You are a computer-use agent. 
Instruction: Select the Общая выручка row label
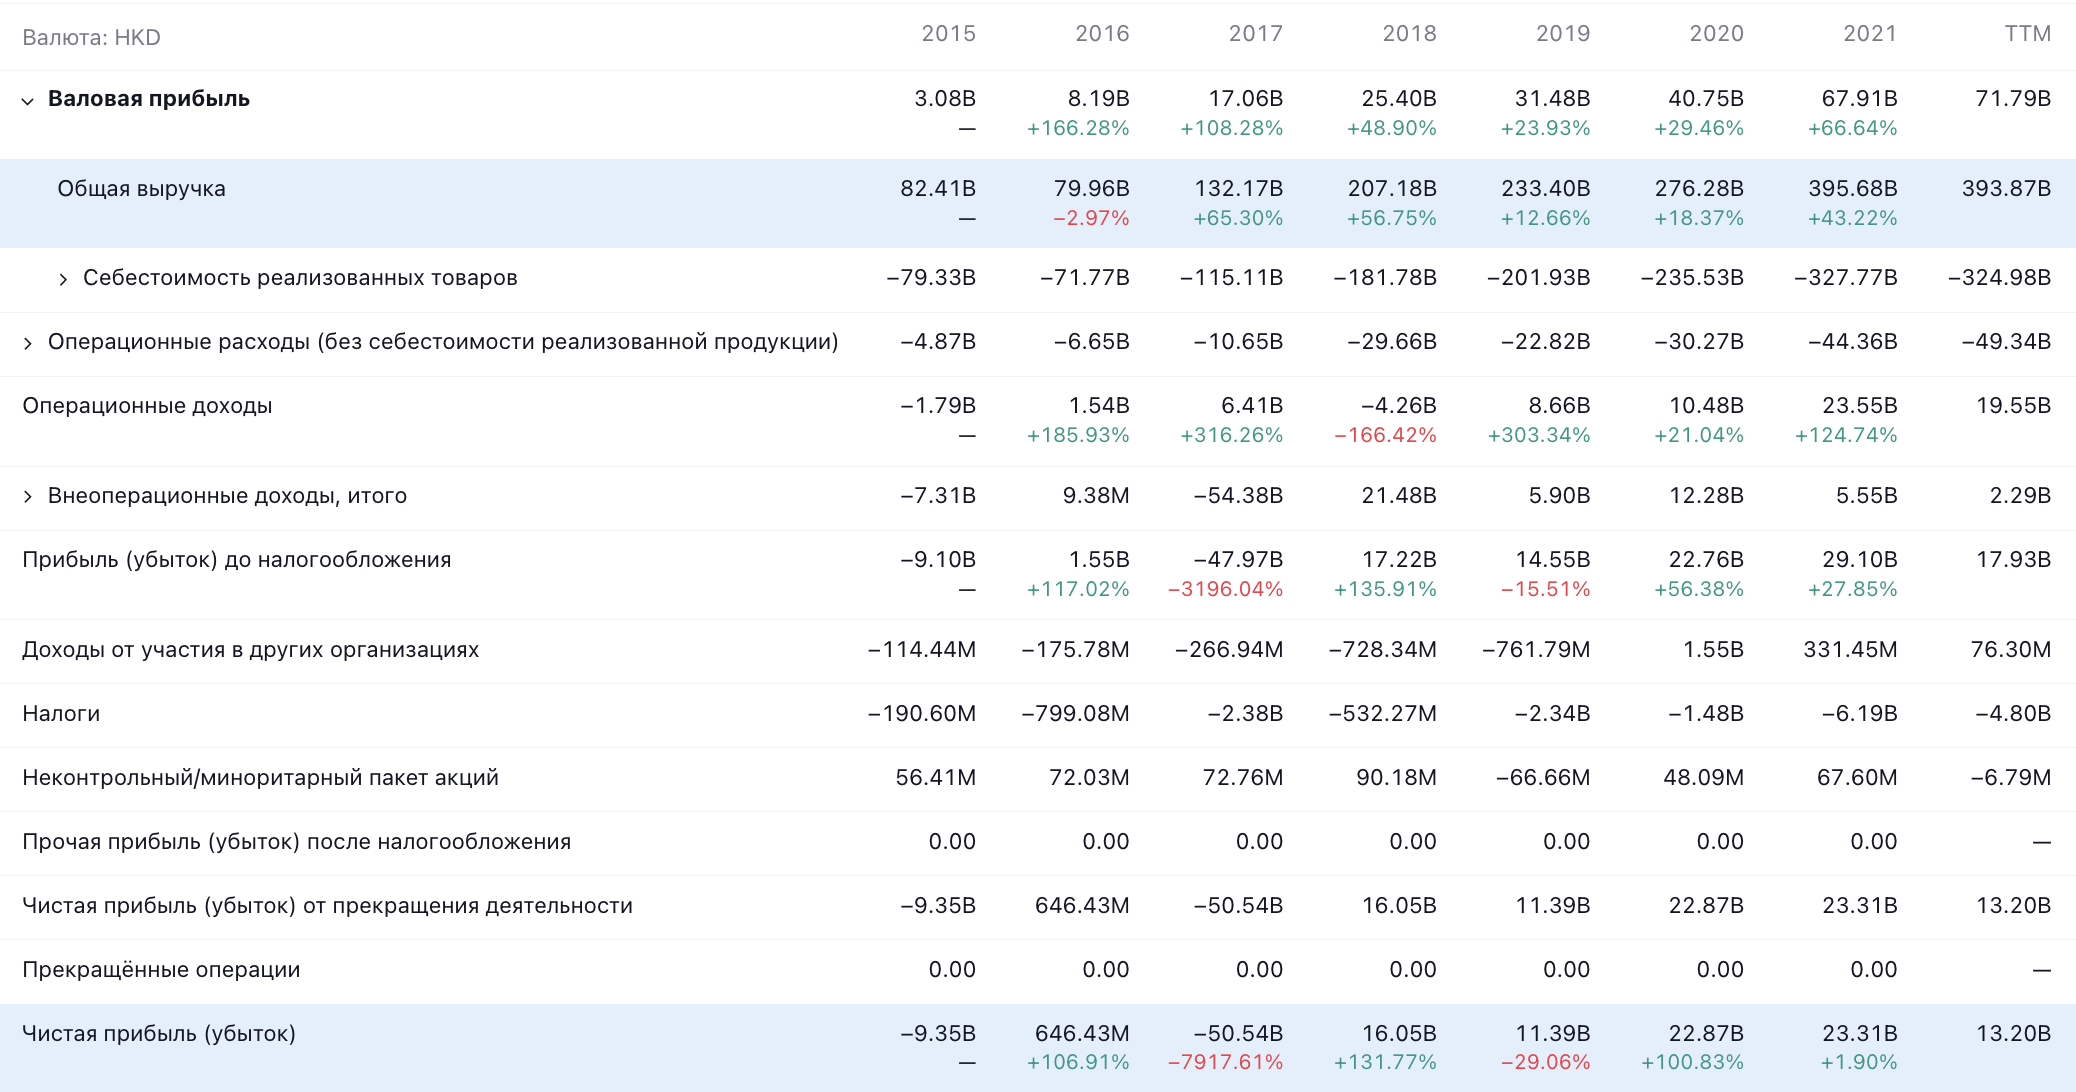[141, 189]
